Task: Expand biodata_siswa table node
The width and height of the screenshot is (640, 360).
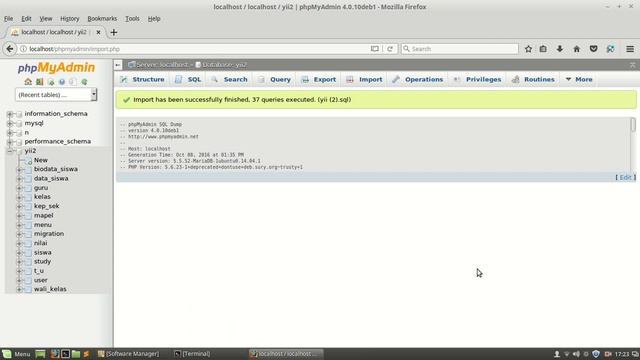Action: tap(19, 169)
